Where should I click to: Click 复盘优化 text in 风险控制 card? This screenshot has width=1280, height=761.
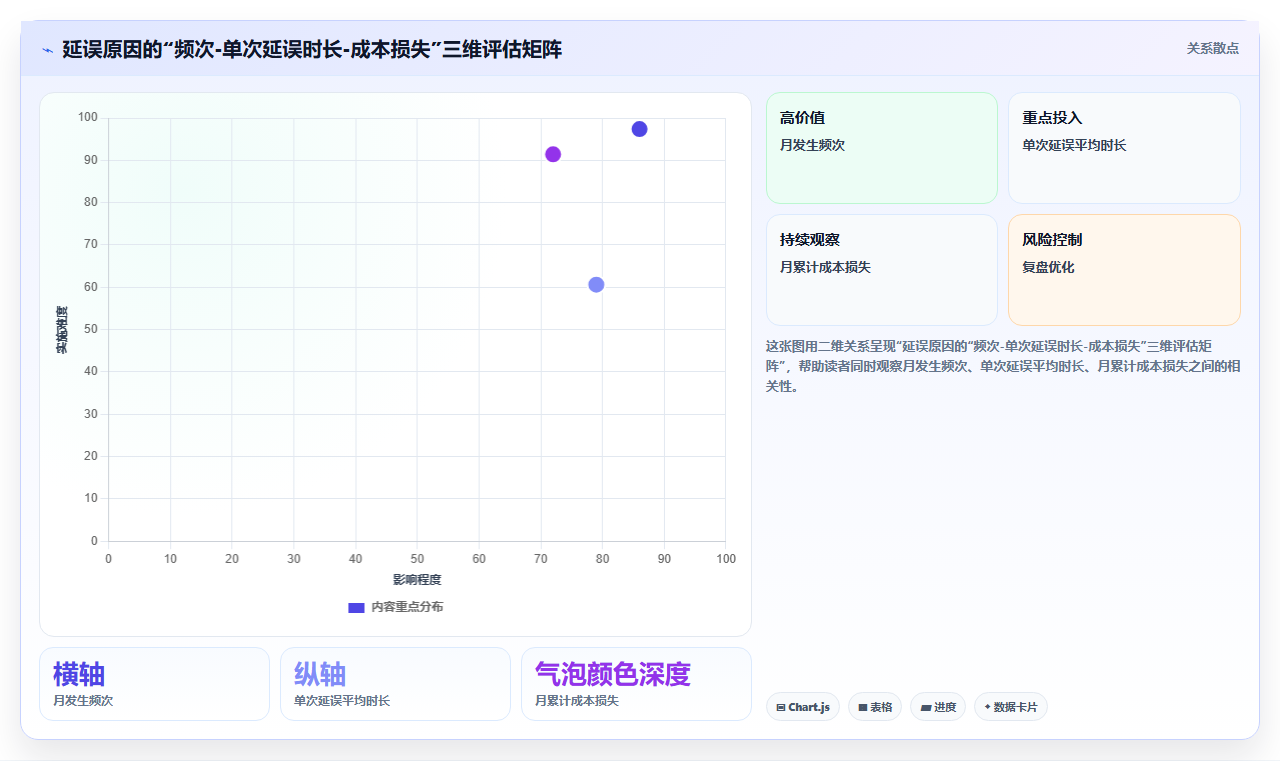1048,267
